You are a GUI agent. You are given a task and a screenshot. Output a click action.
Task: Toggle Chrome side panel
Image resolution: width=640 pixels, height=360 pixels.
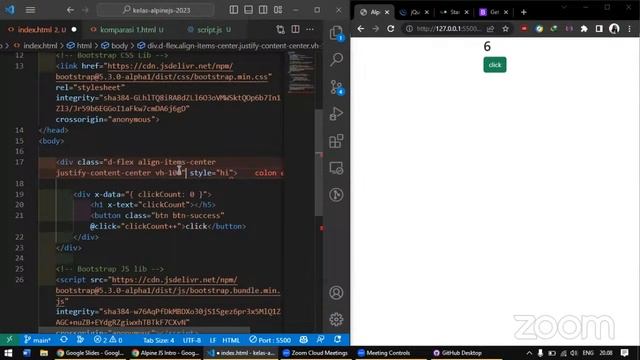599,29
